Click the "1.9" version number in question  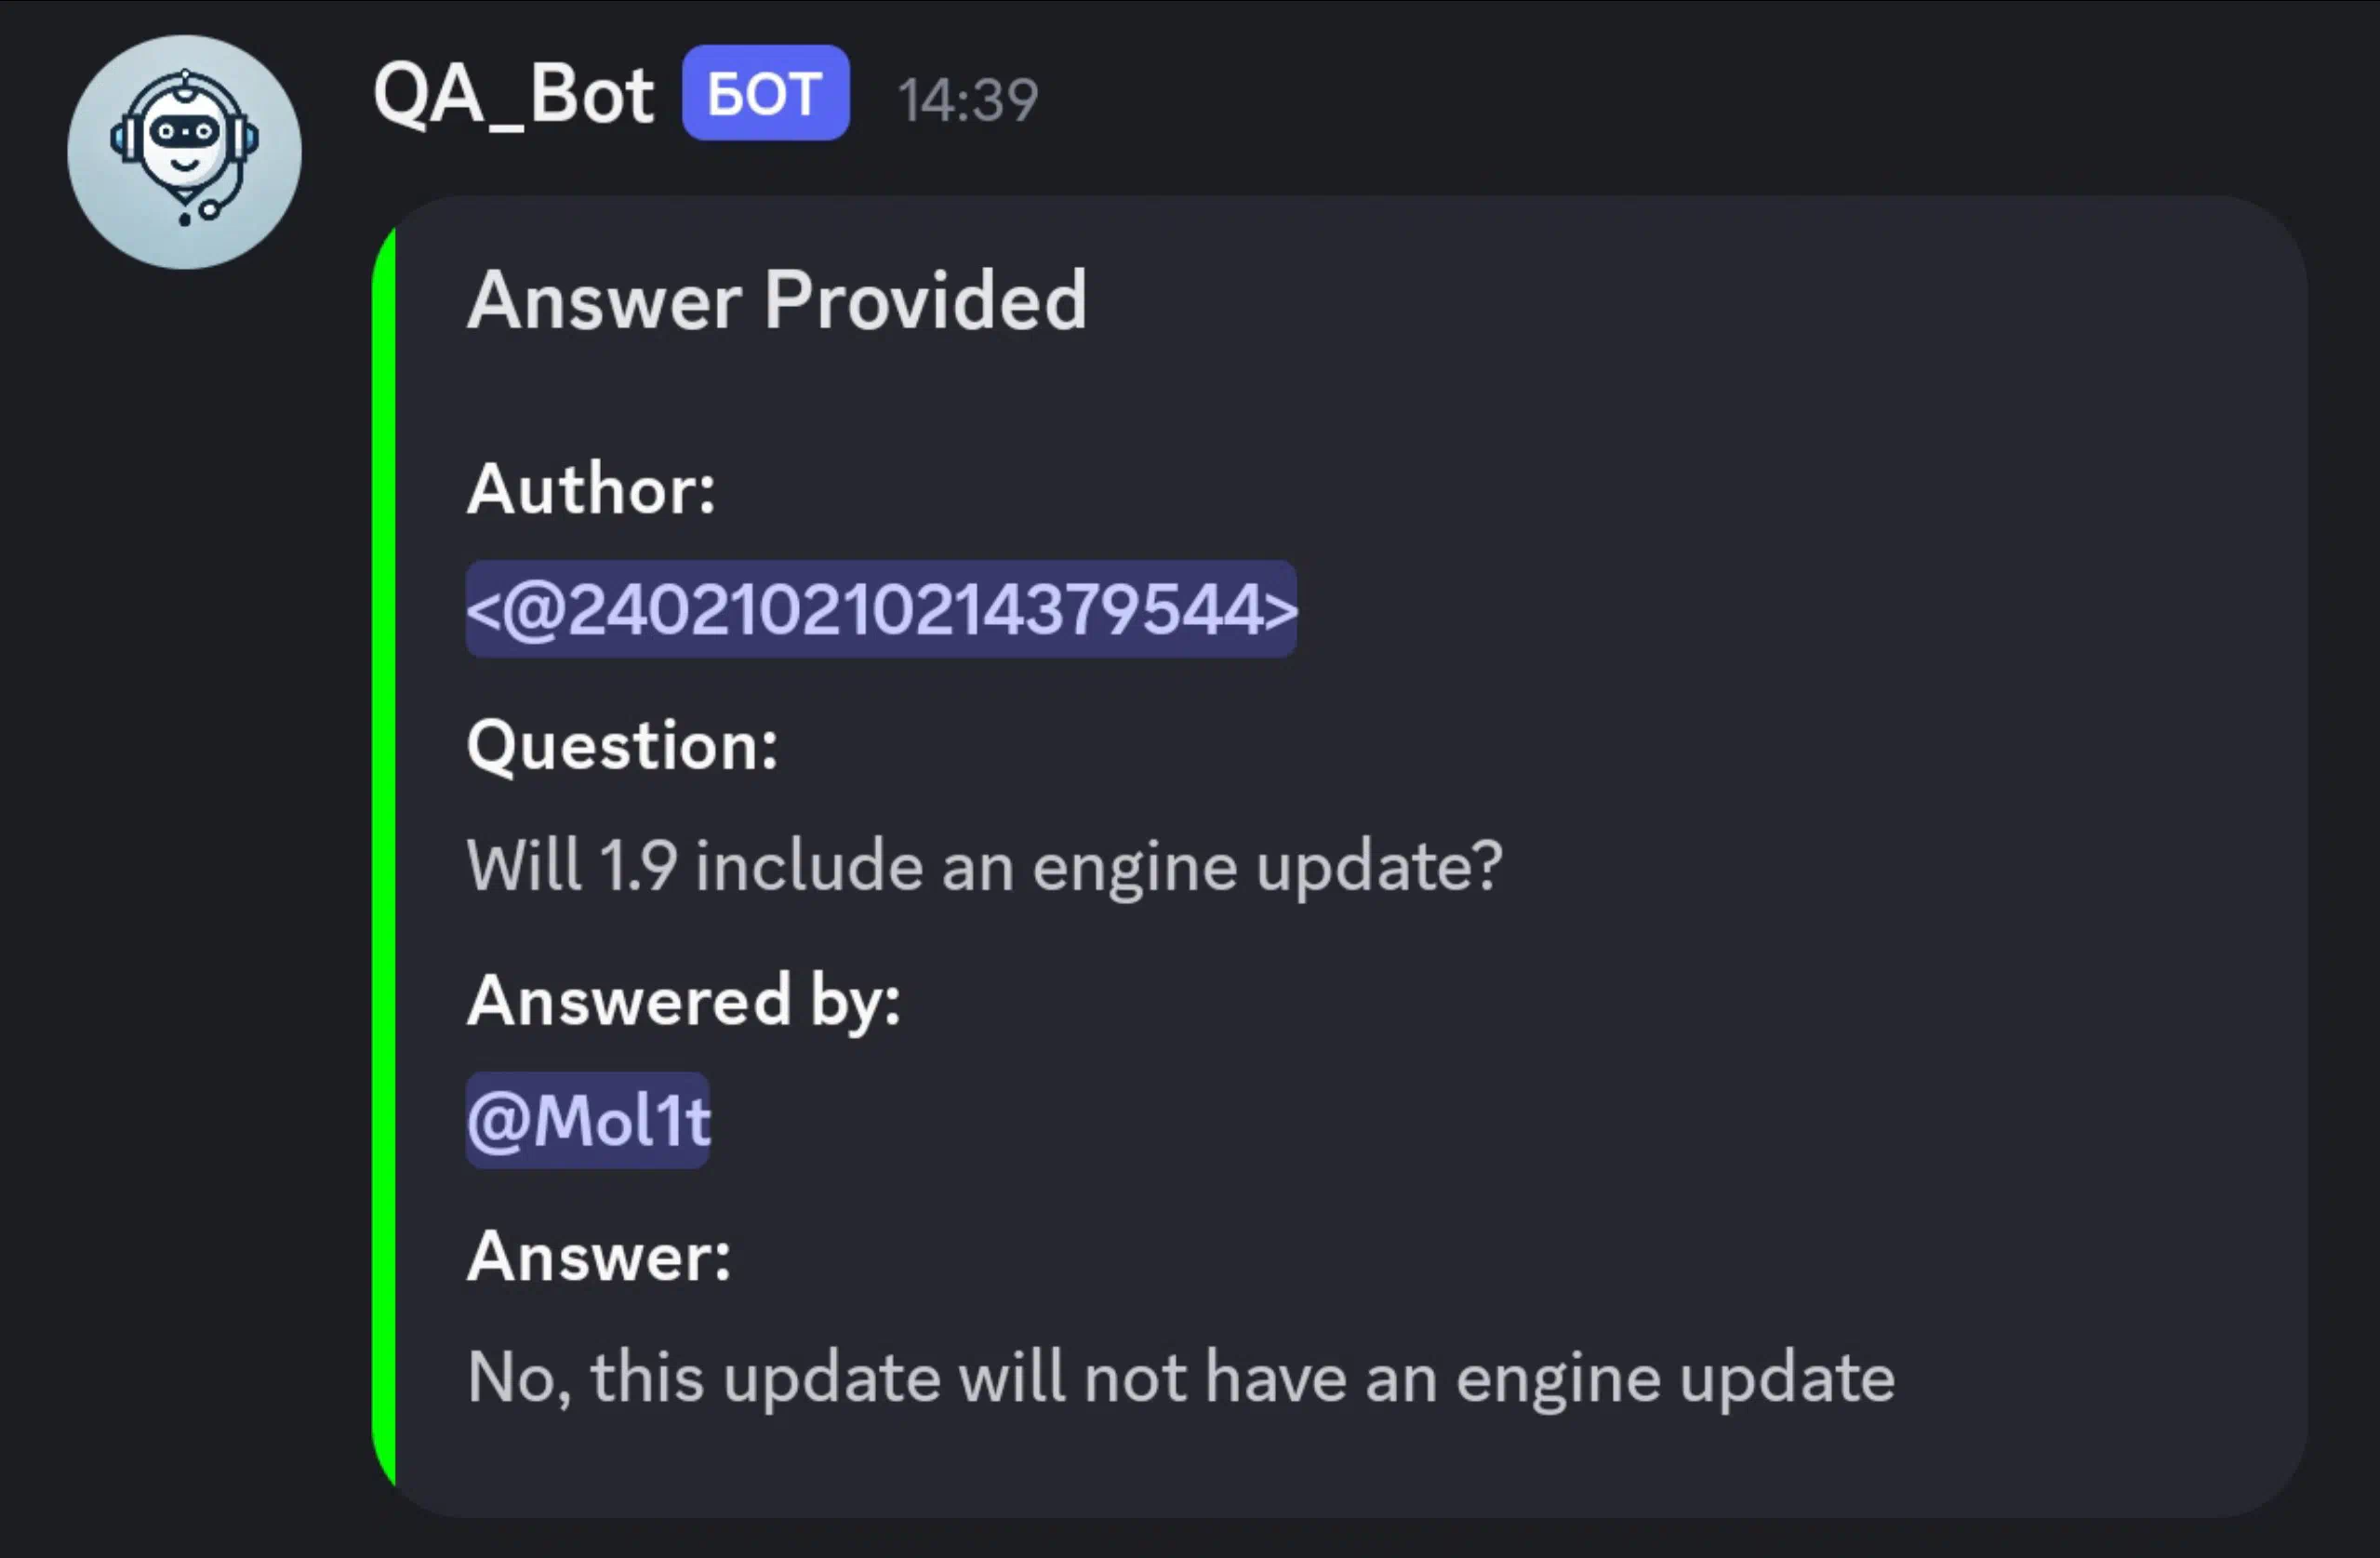(638, 866)
